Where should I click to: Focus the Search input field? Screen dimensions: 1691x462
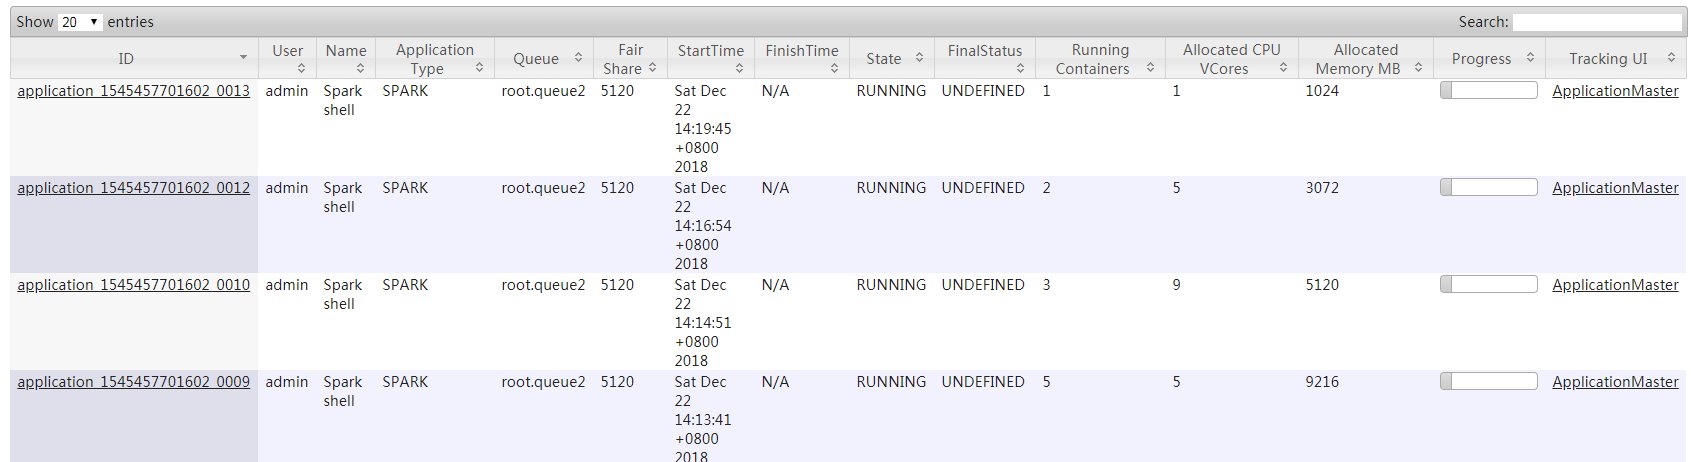point(1597,22)
